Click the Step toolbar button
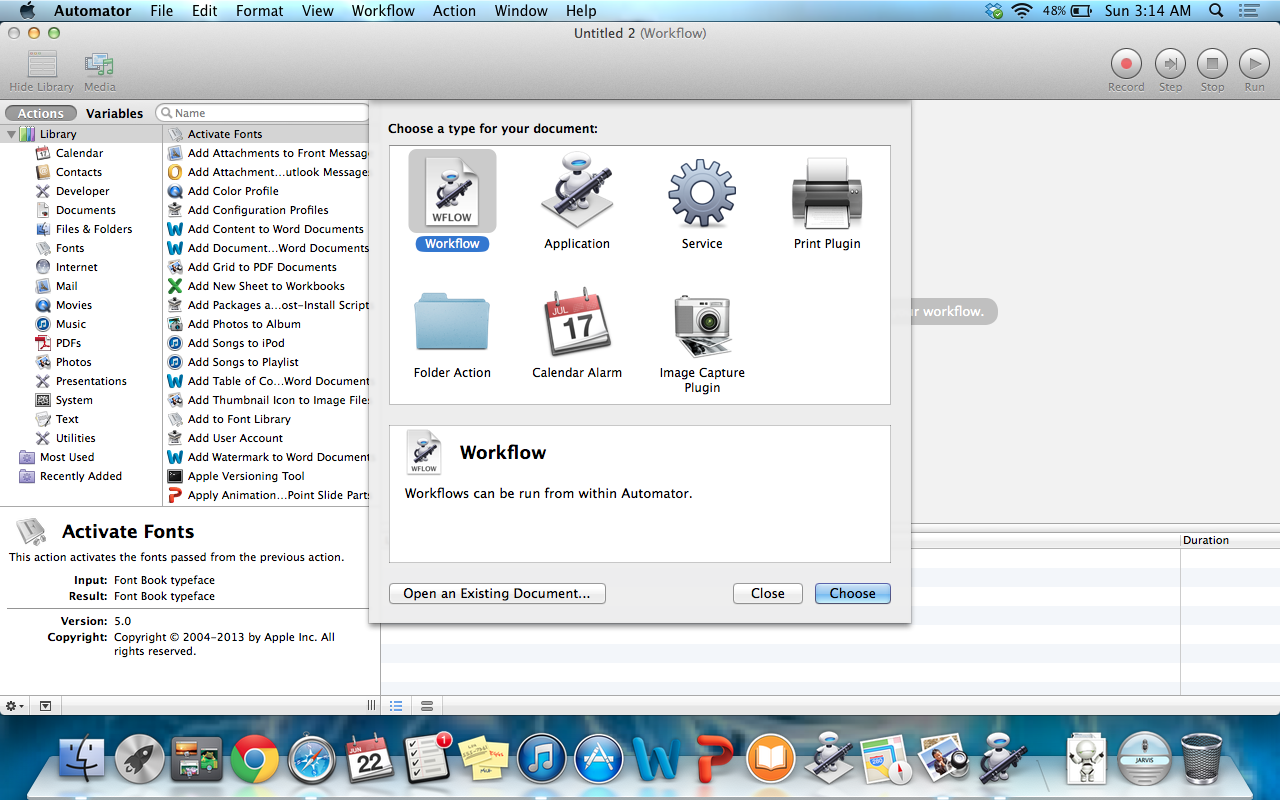Viewport: 1280px width, 800px height. [1170, 64]
